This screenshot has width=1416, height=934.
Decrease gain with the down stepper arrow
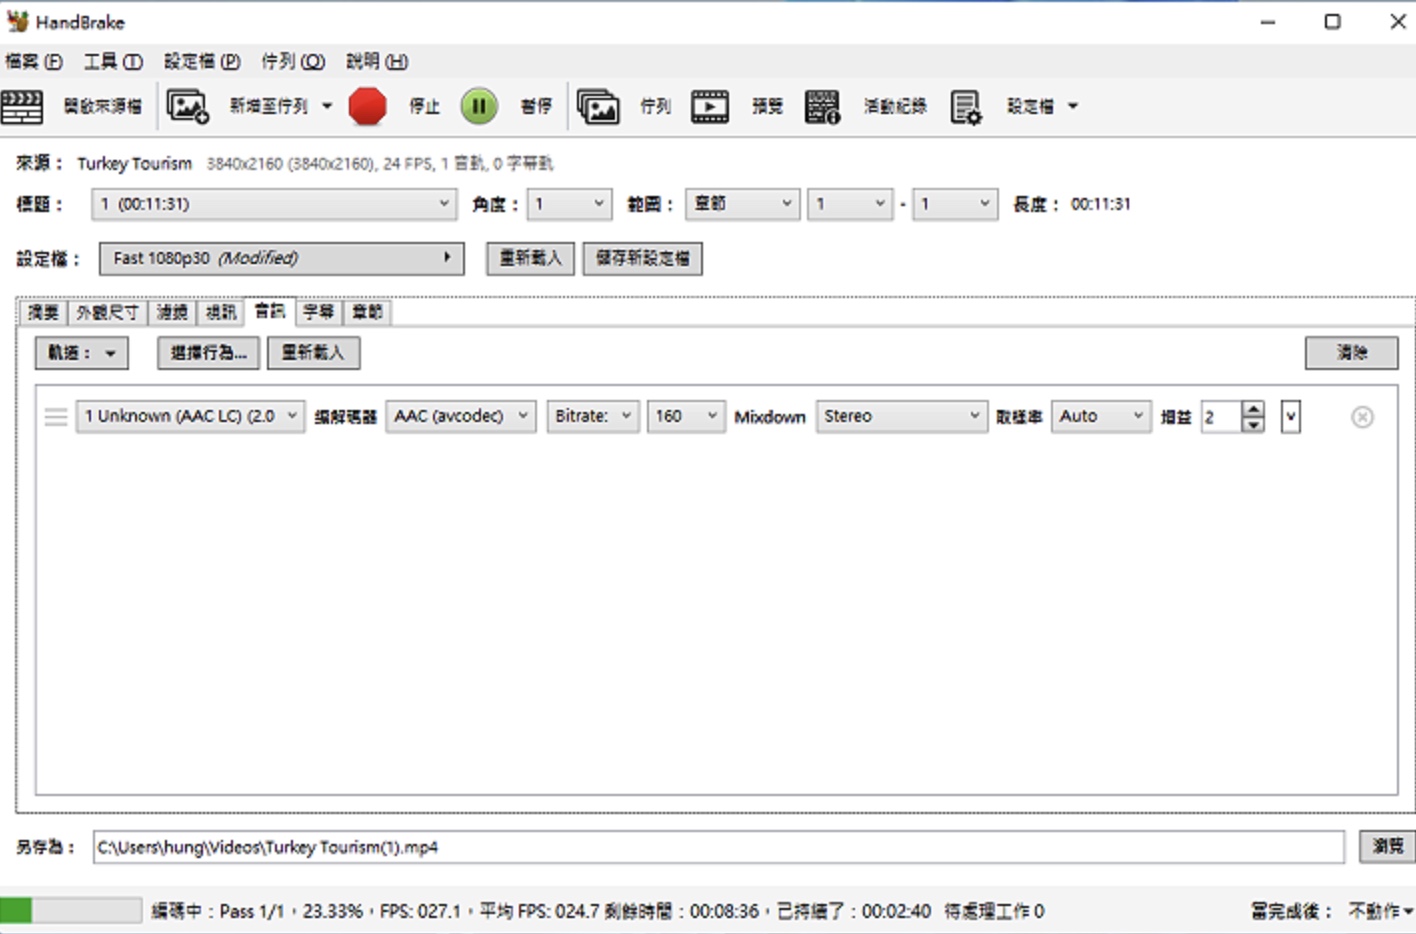[x=1253, y=425]
